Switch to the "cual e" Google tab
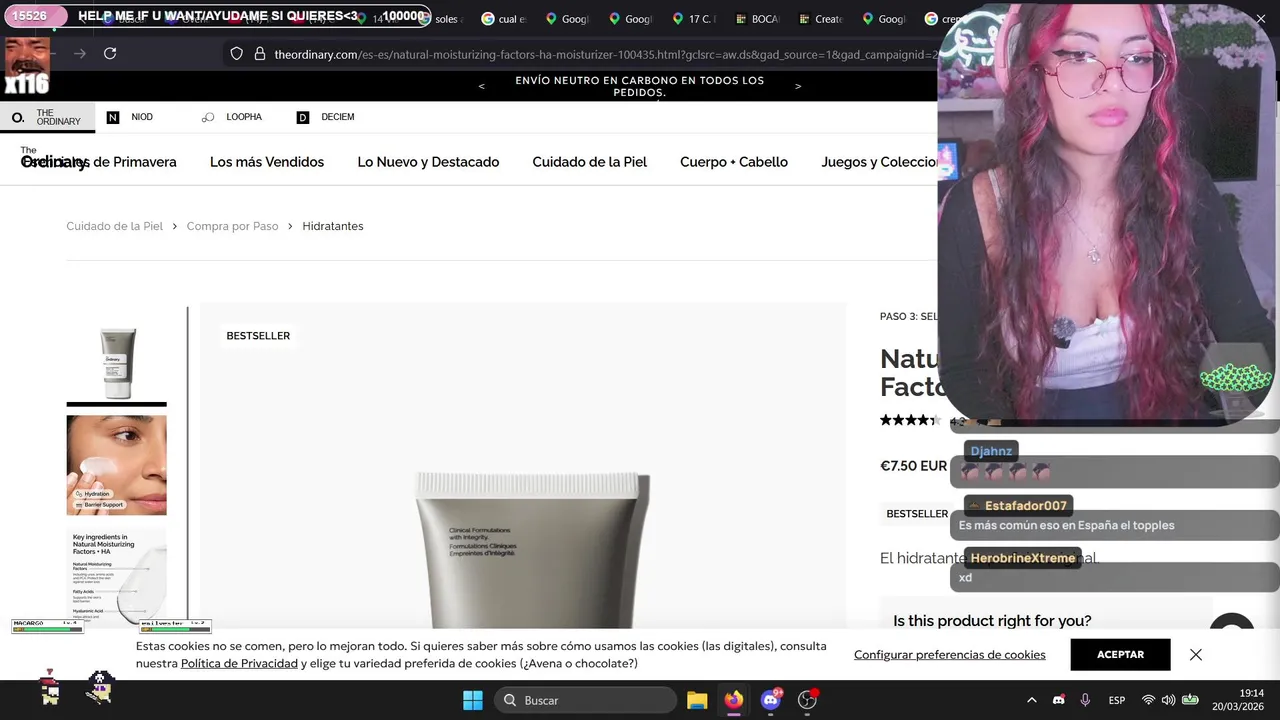The width and height of the screenshot is (1280, 720). (x=504, y=19)
